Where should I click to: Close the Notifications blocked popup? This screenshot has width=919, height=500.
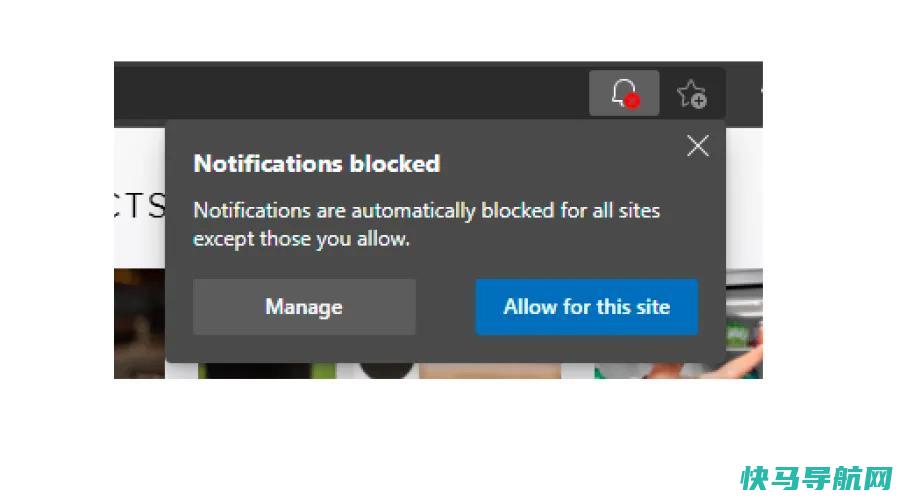coord(697,145)
